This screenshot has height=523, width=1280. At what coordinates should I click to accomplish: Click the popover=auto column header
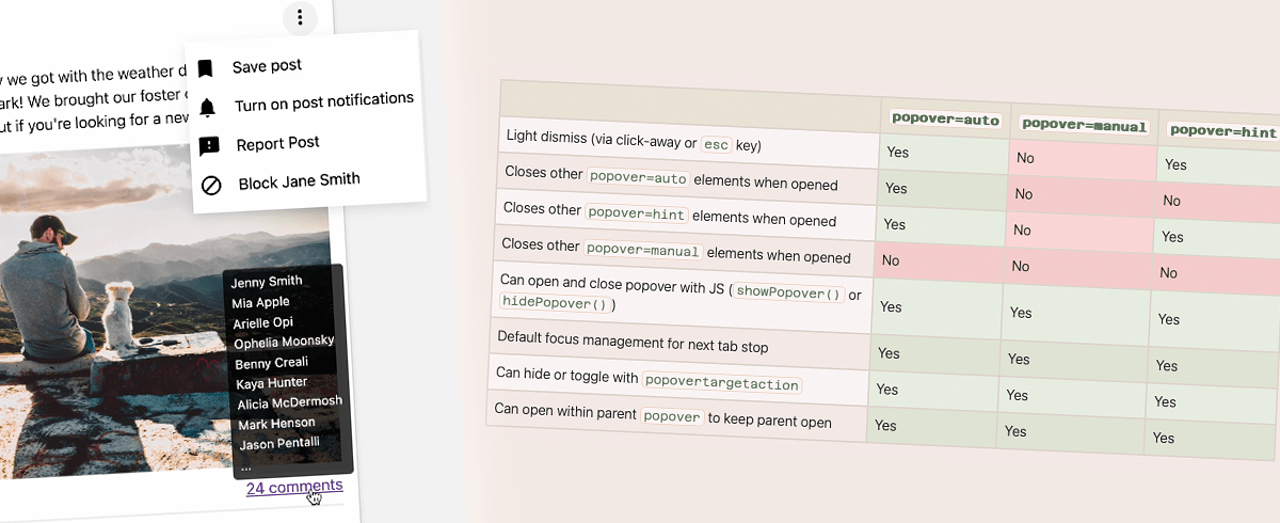[945, 119]
